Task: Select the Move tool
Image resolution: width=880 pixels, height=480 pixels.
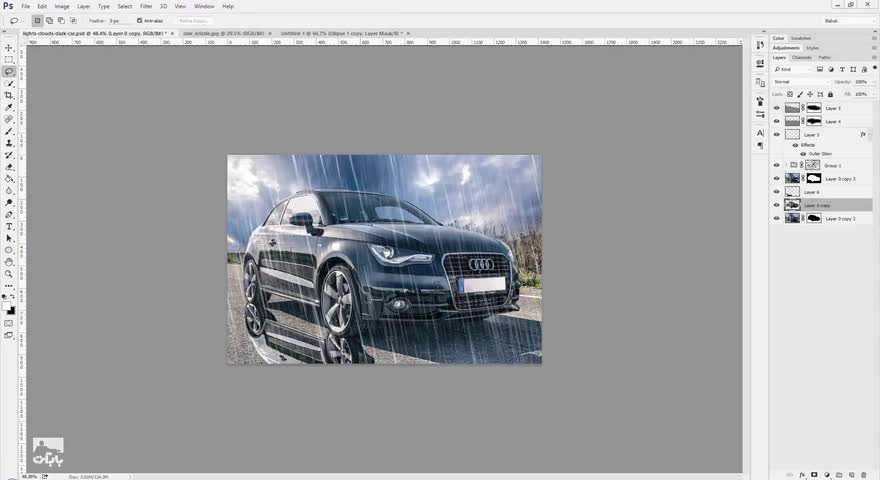Action: coord(8,48)
